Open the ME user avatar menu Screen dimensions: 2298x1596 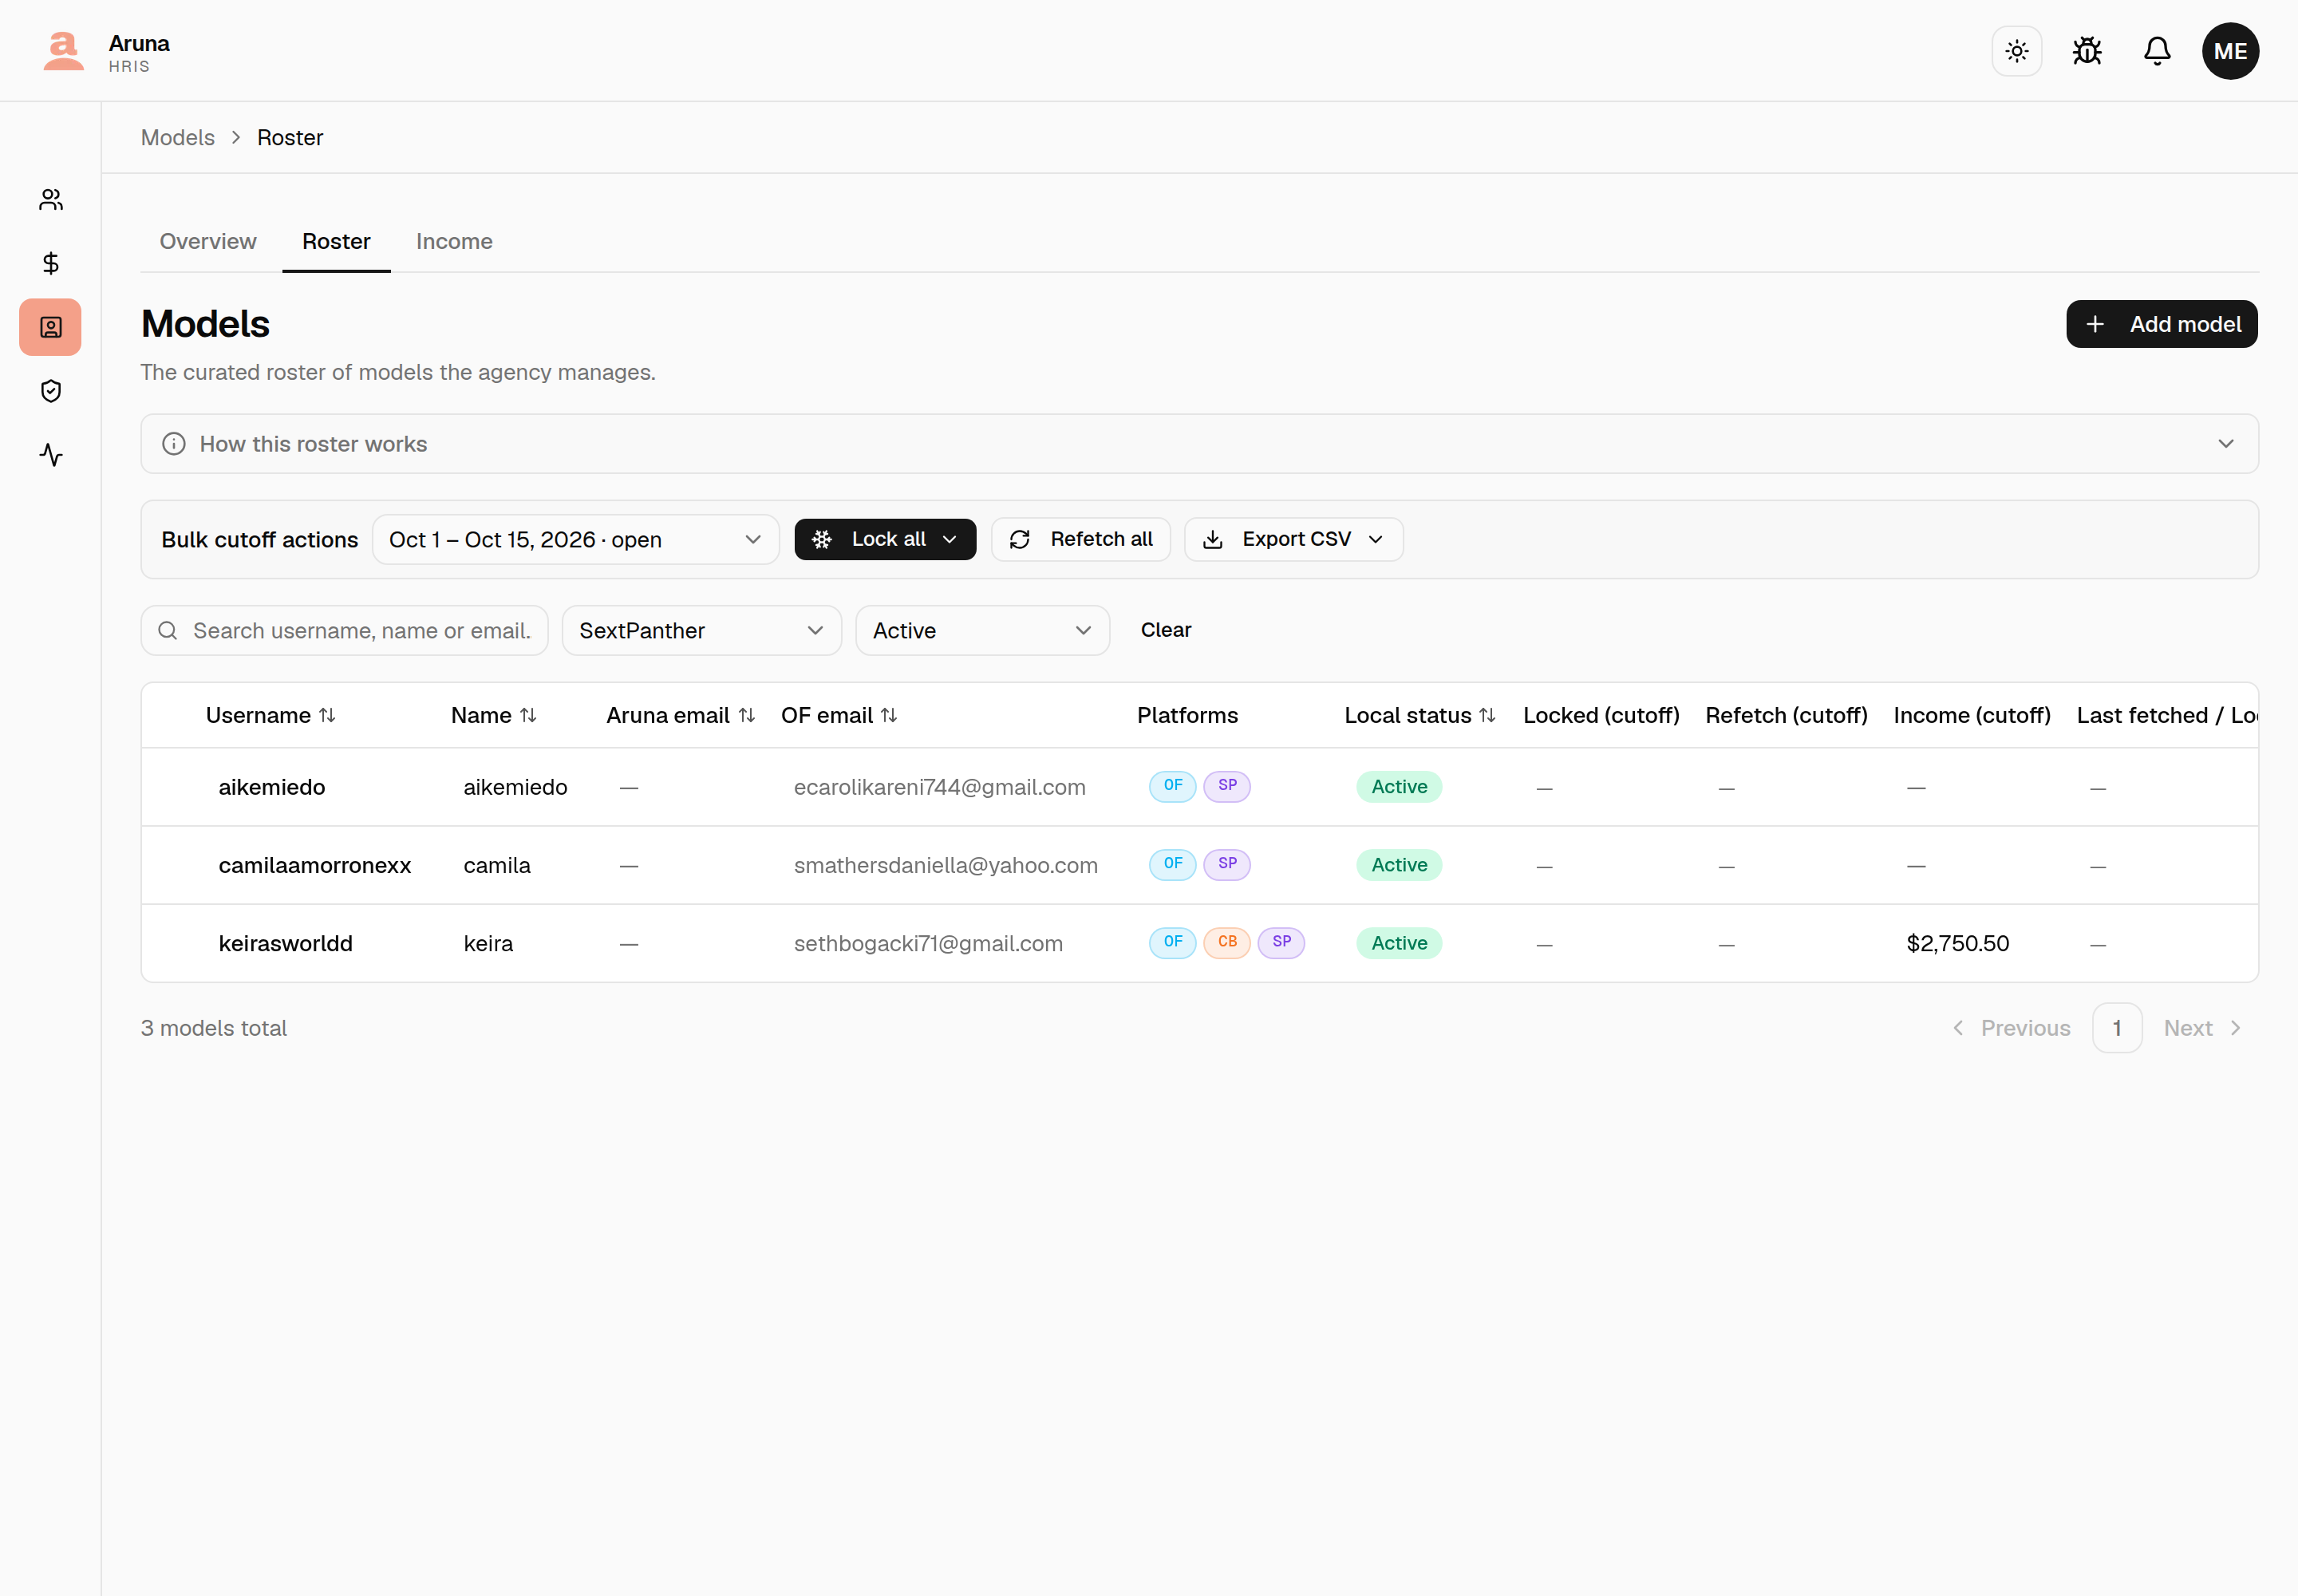[2229, 51]
